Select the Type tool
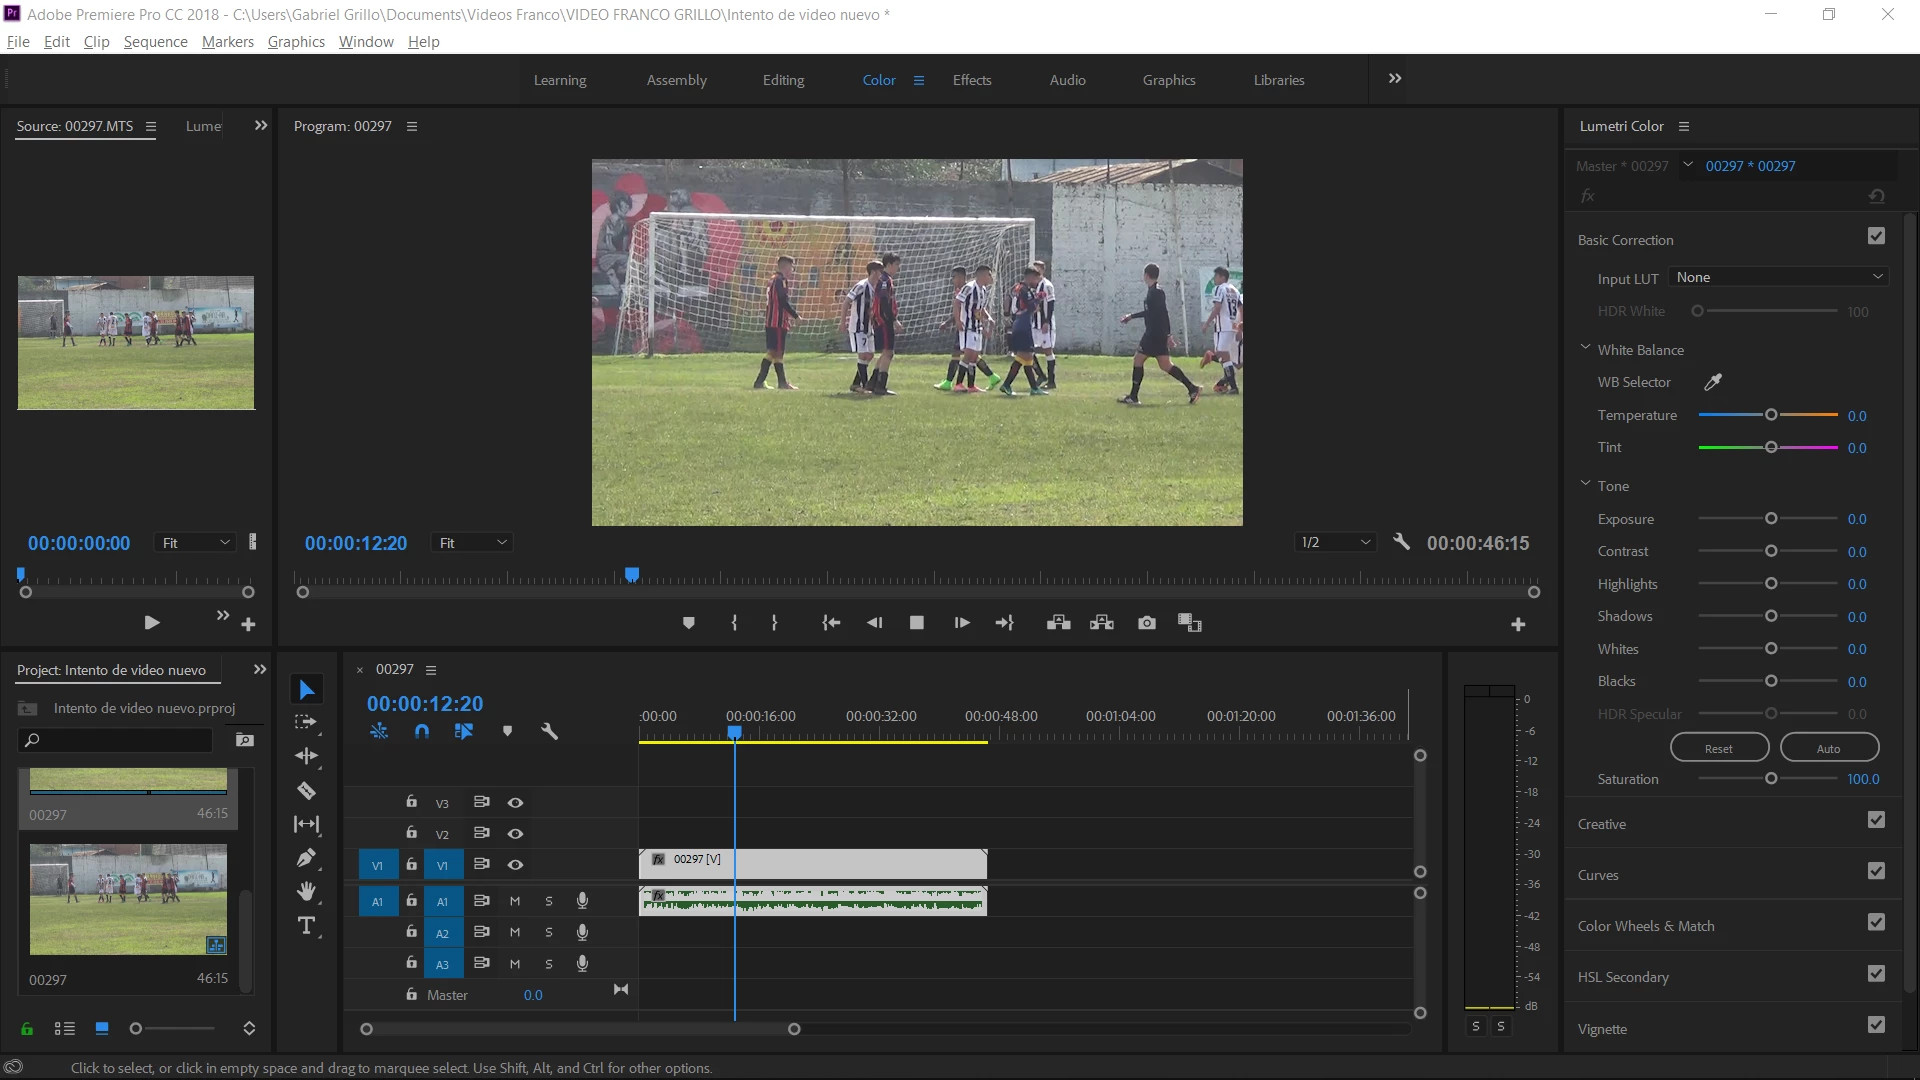 tap(306, 926)
